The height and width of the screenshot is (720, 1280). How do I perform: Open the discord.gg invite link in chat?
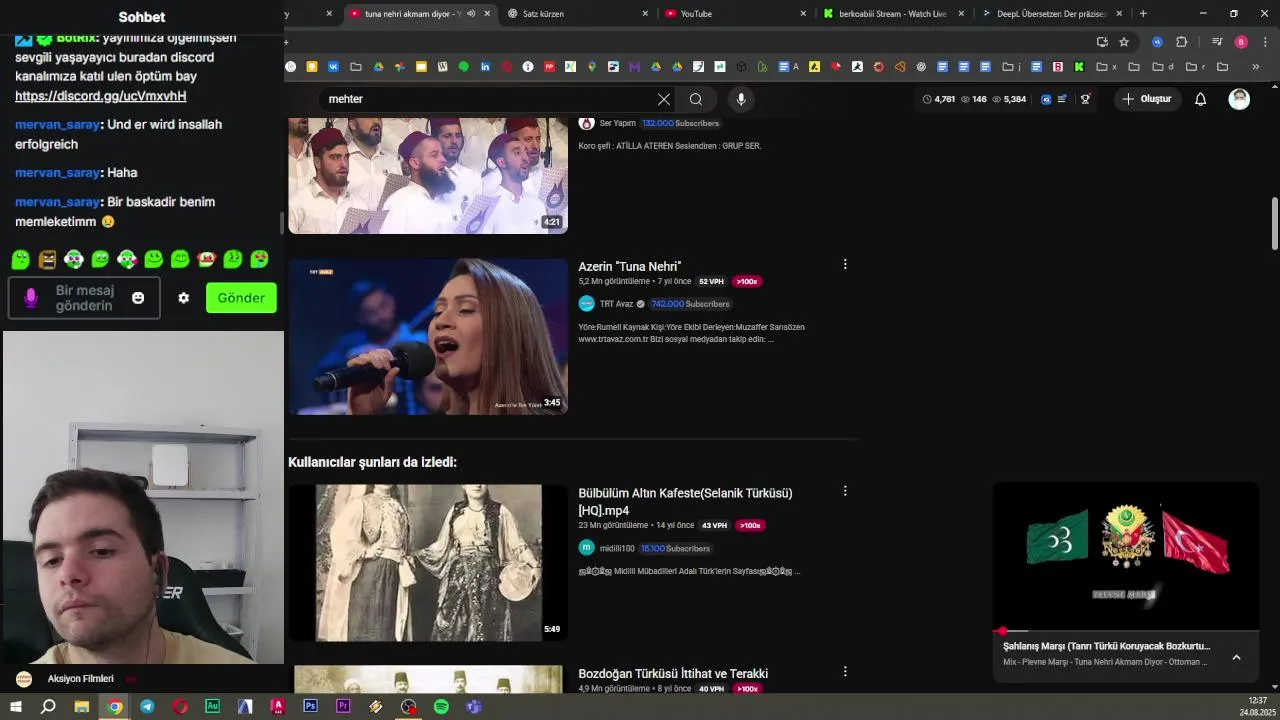[101, 96]
